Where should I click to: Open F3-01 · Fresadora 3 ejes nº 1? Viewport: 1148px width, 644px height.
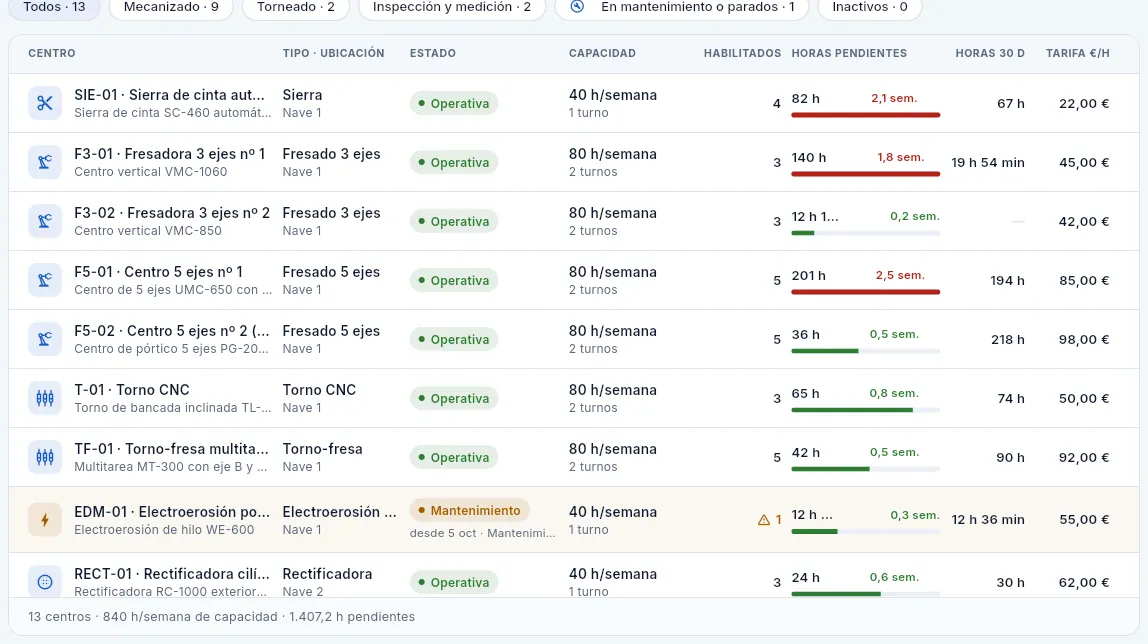click(x=170, y=154)
